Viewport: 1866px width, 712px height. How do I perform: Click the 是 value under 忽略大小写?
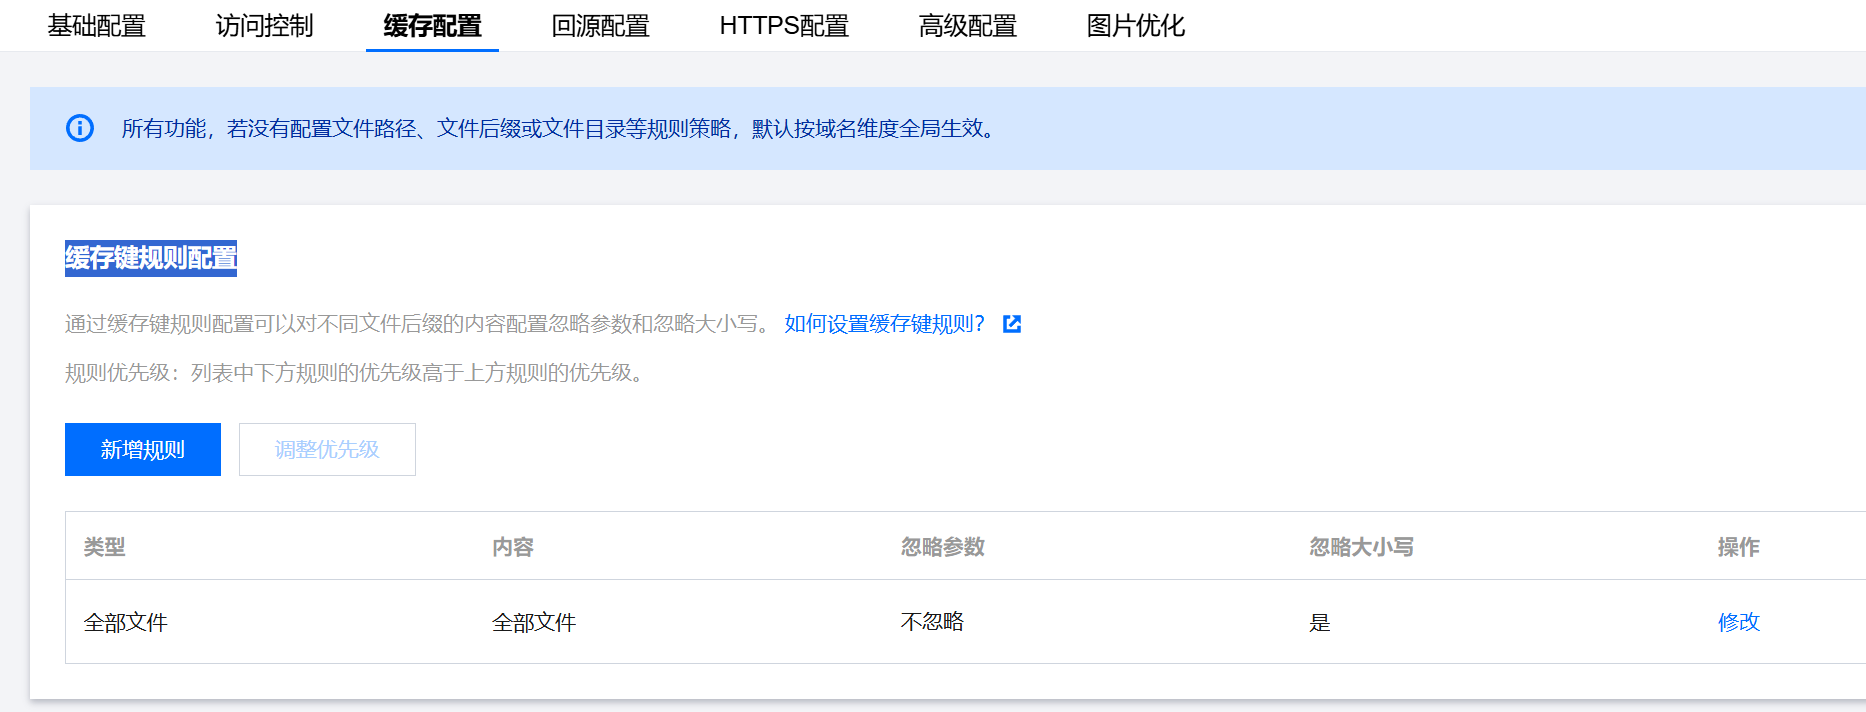1320,622
